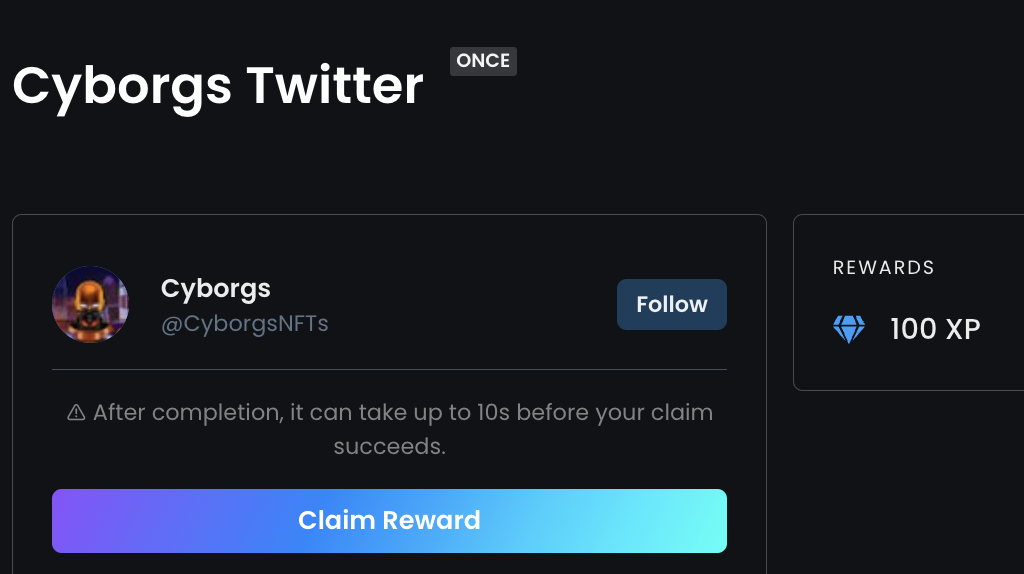Open the @CyborgsNFTs handle link
Screen dimensions: 1024x574
tap(245, 324)
